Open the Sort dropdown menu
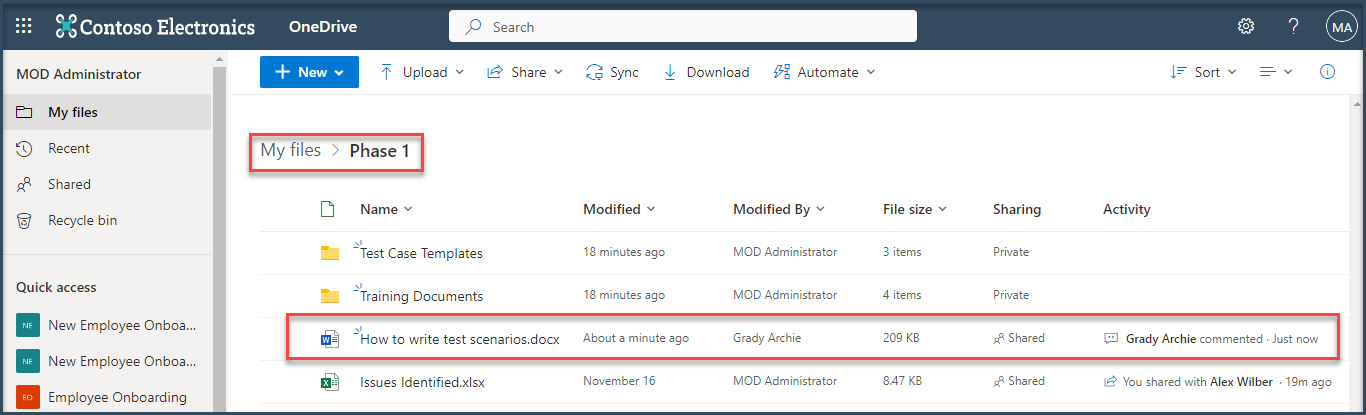Image resolution: width=1366 pixels, height=415 pixels. point(1204,72)
